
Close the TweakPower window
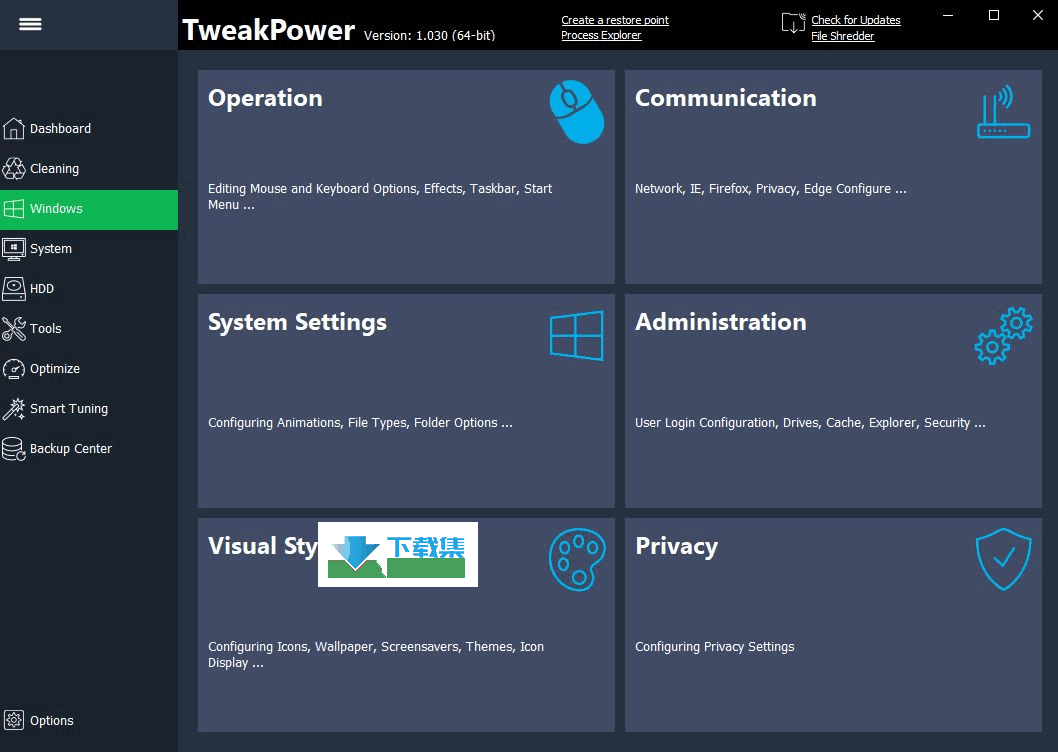[1038, 15]
